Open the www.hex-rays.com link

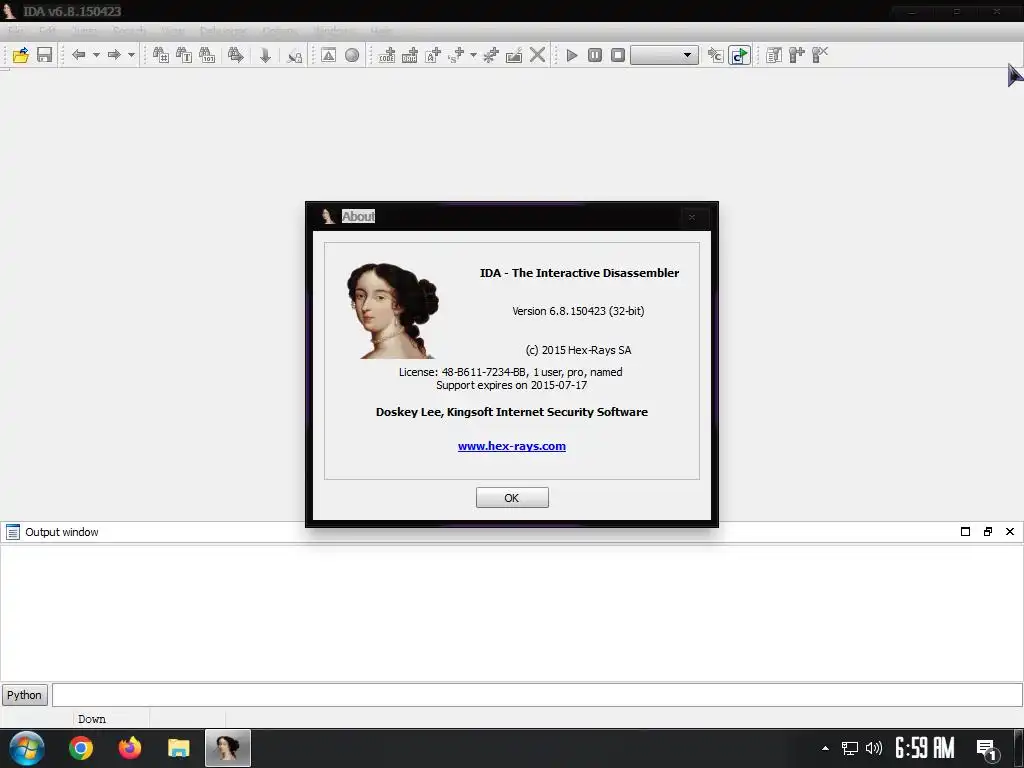click(x=512, y=446)
